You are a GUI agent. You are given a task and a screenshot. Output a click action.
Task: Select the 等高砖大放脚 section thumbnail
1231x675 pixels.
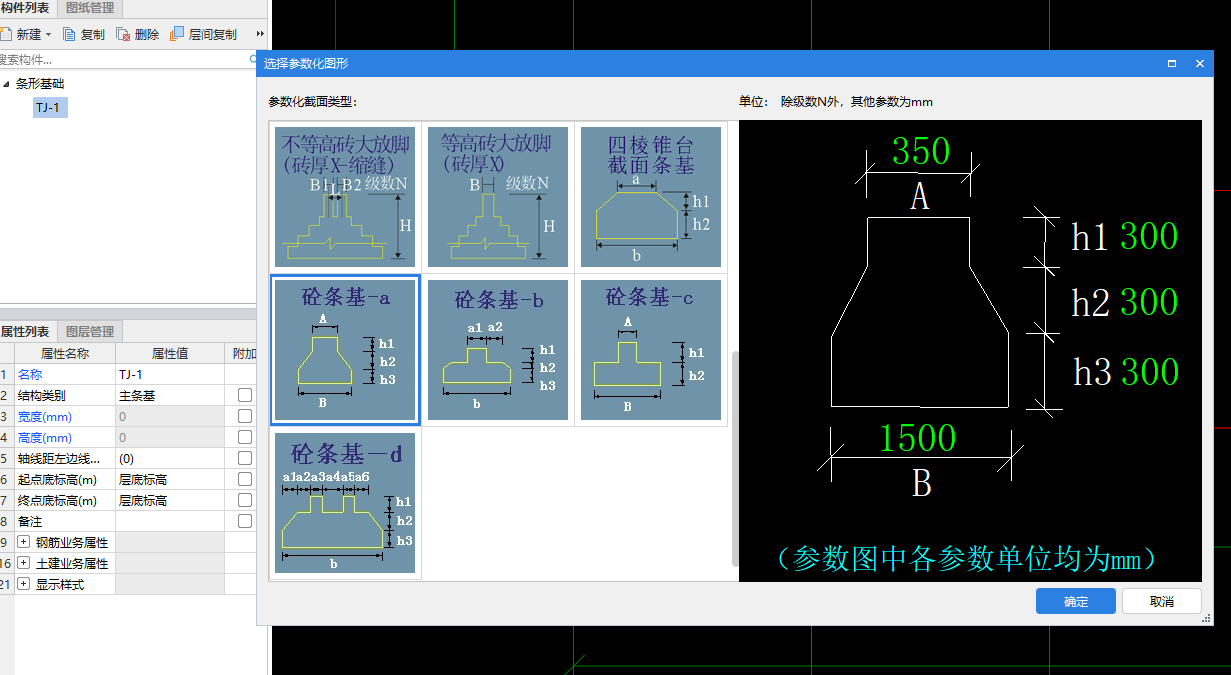498,197
